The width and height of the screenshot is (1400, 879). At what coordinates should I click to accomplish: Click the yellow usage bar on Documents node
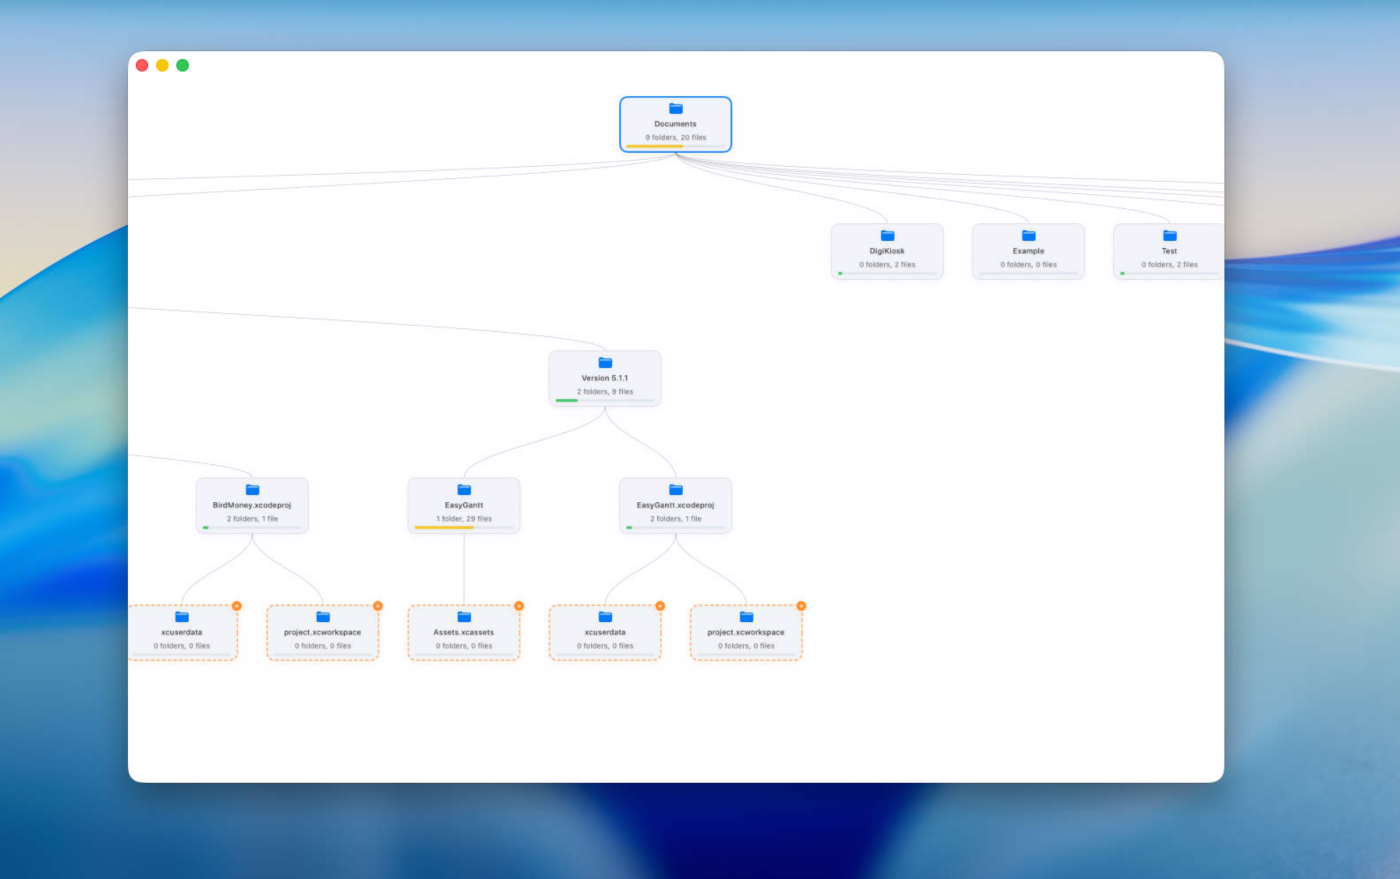click(x=655, y=146)
